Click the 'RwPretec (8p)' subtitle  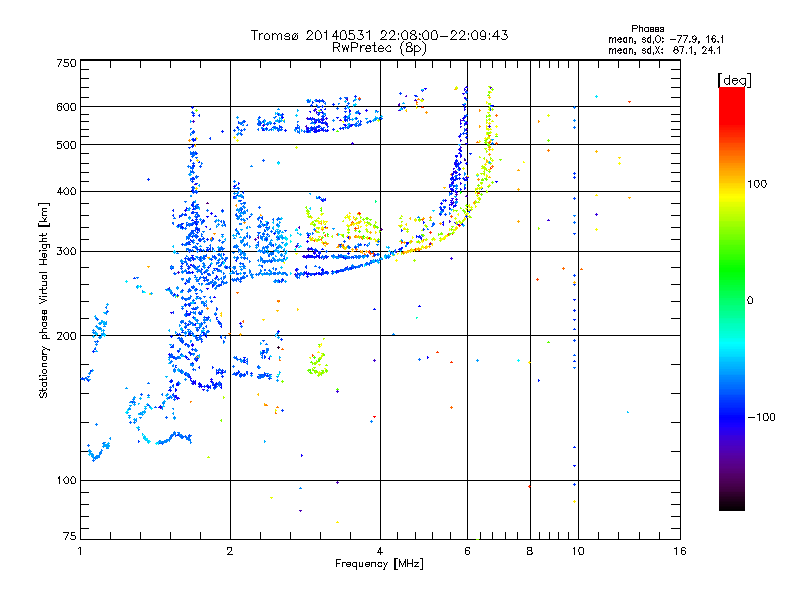(x=380, y=48)
